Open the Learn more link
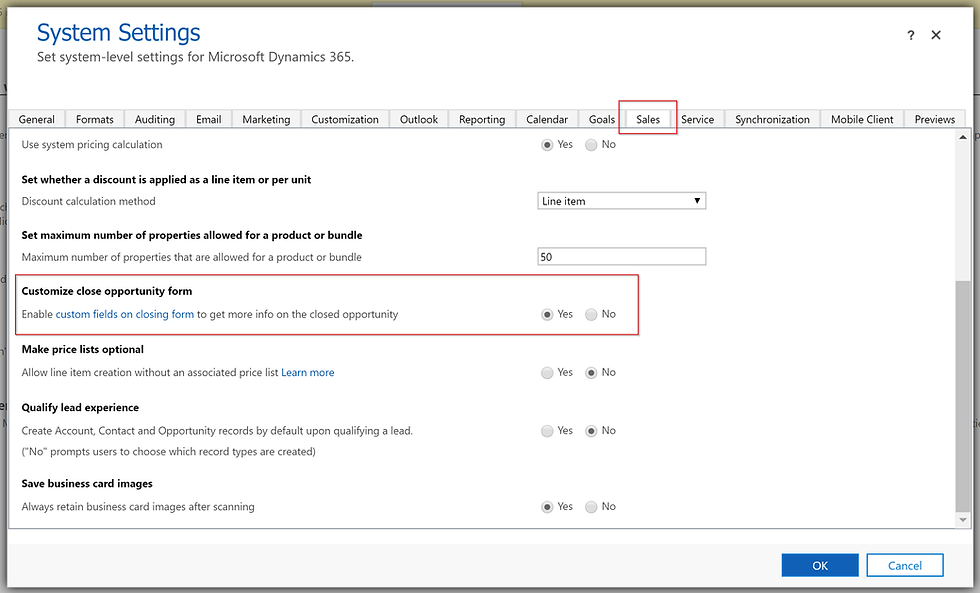980x593 pixels. click(308, 372)
